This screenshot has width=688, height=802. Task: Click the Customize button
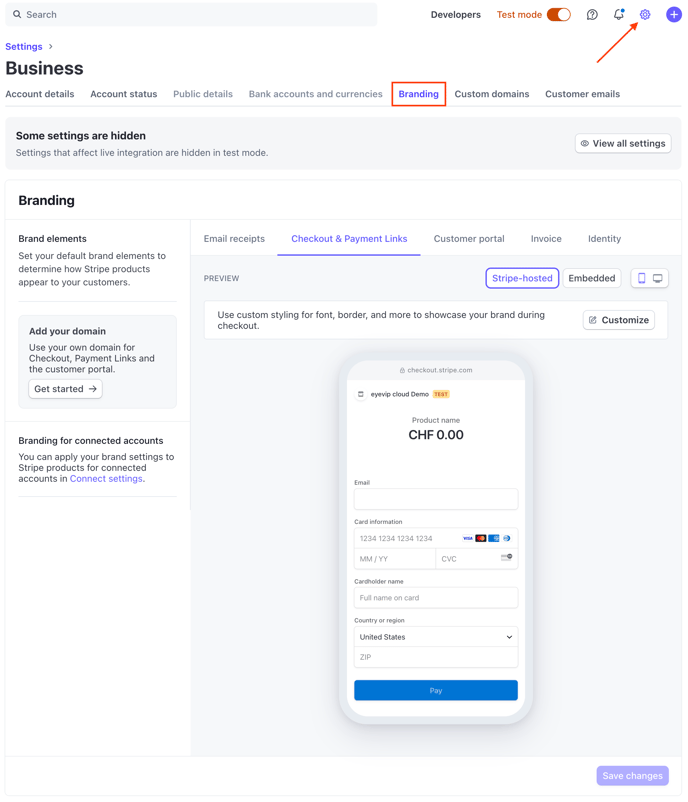(618, 320)
